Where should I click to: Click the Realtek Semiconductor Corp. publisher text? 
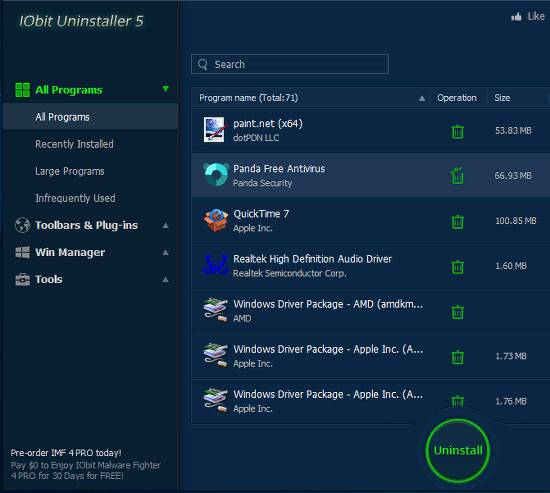290,273
